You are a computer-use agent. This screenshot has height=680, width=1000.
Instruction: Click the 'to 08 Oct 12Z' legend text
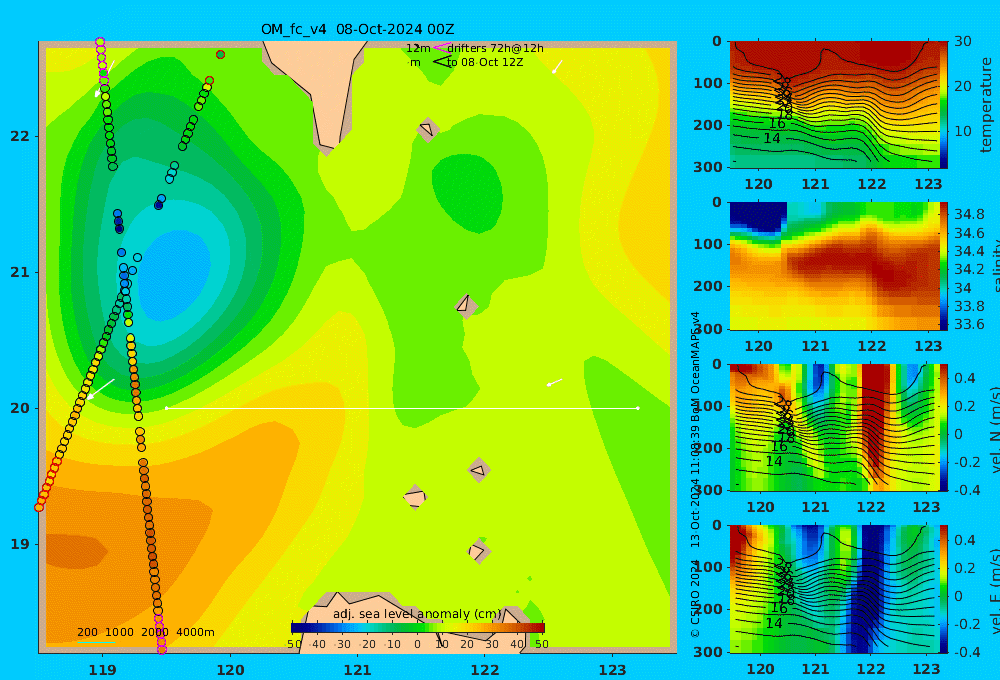(x=485, y=62)
